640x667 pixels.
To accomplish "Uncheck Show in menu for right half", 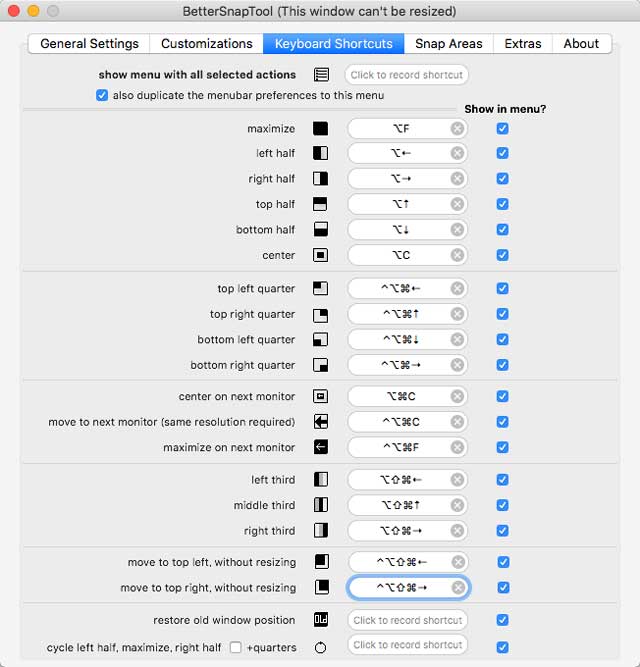I will (x=502, y=179).
